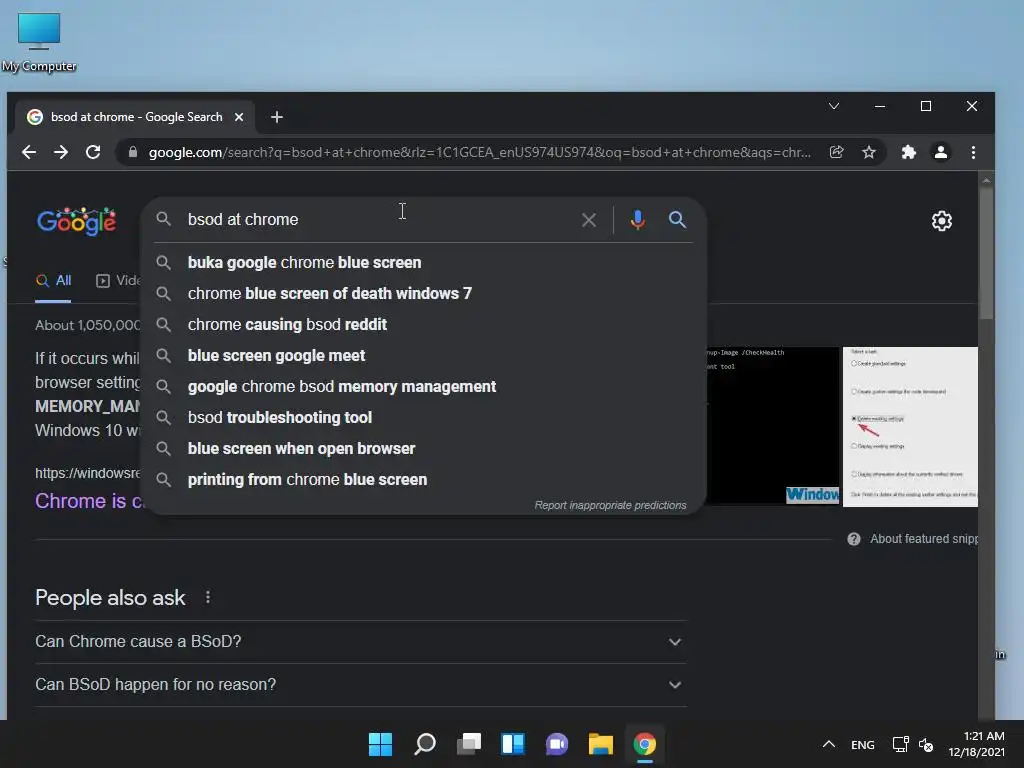Select suggestion 'buka google chrome blue screen'
1024x768 pixels.
423,263
